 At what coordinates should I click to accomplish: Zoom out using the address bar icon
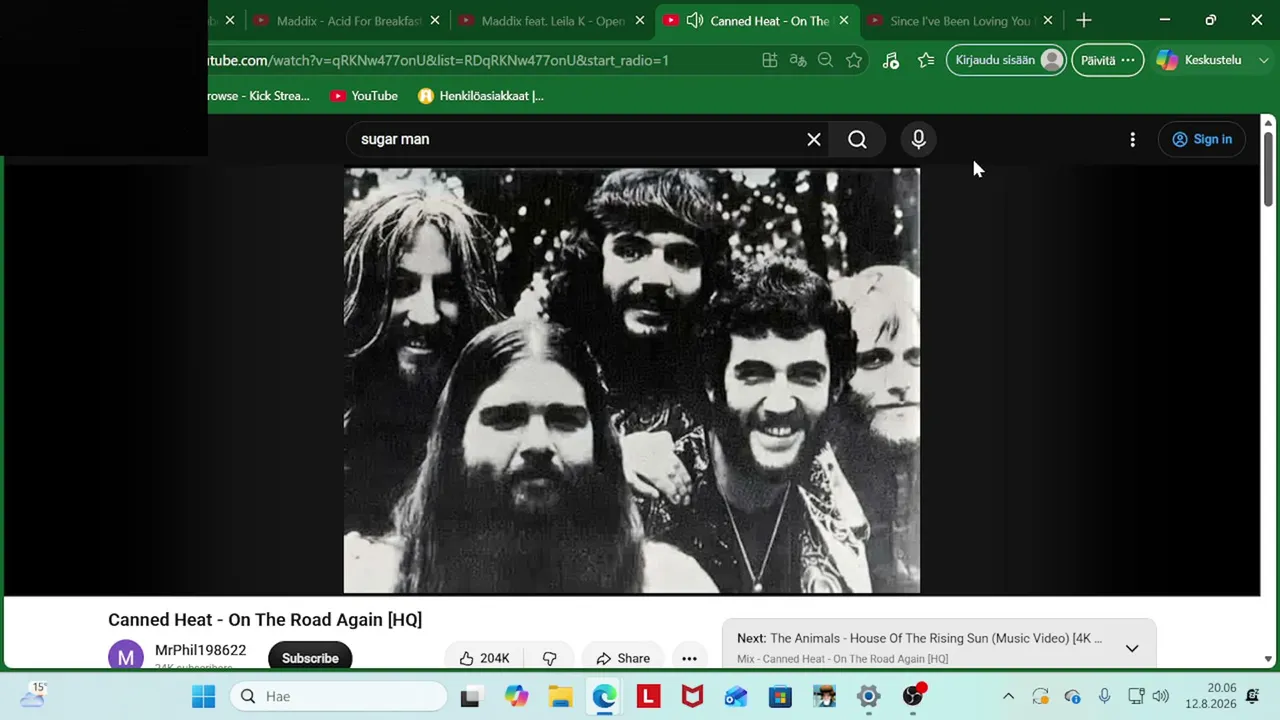pos(826,61)
